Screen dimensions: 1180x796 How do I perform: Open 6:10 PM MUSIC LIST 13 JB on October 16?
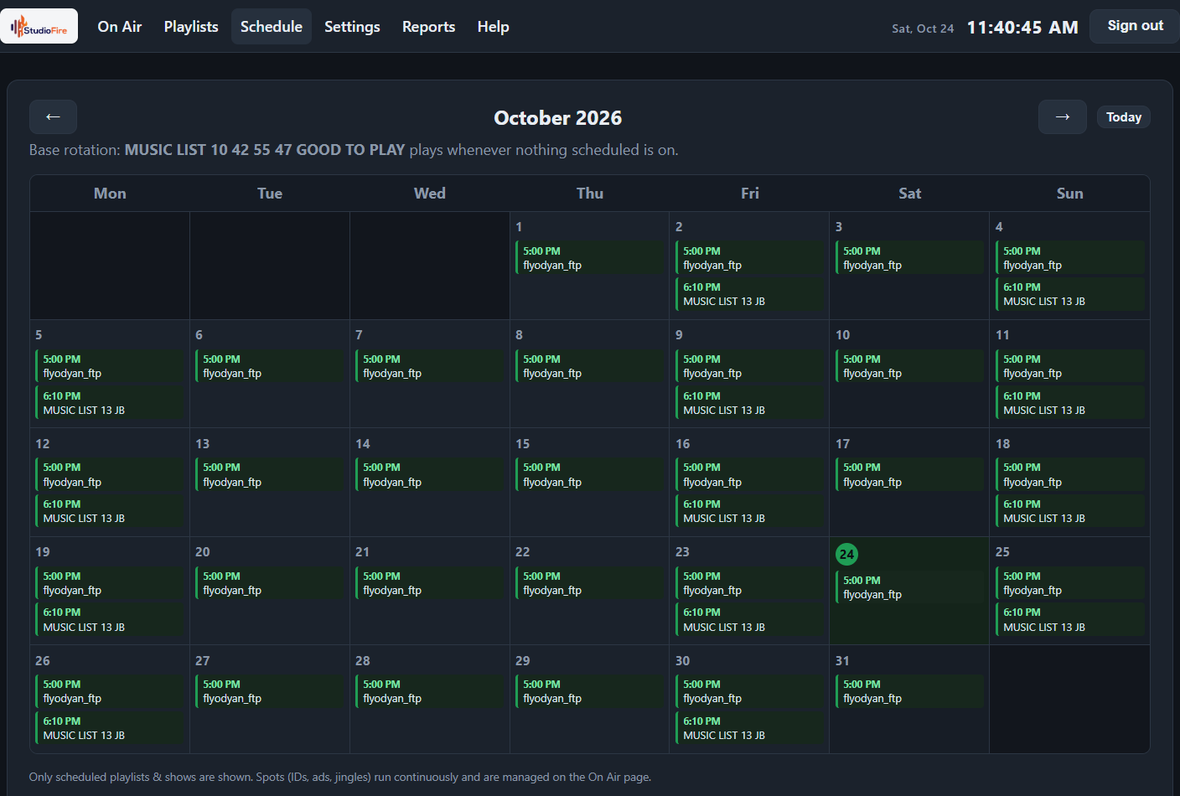pos(749,511)
